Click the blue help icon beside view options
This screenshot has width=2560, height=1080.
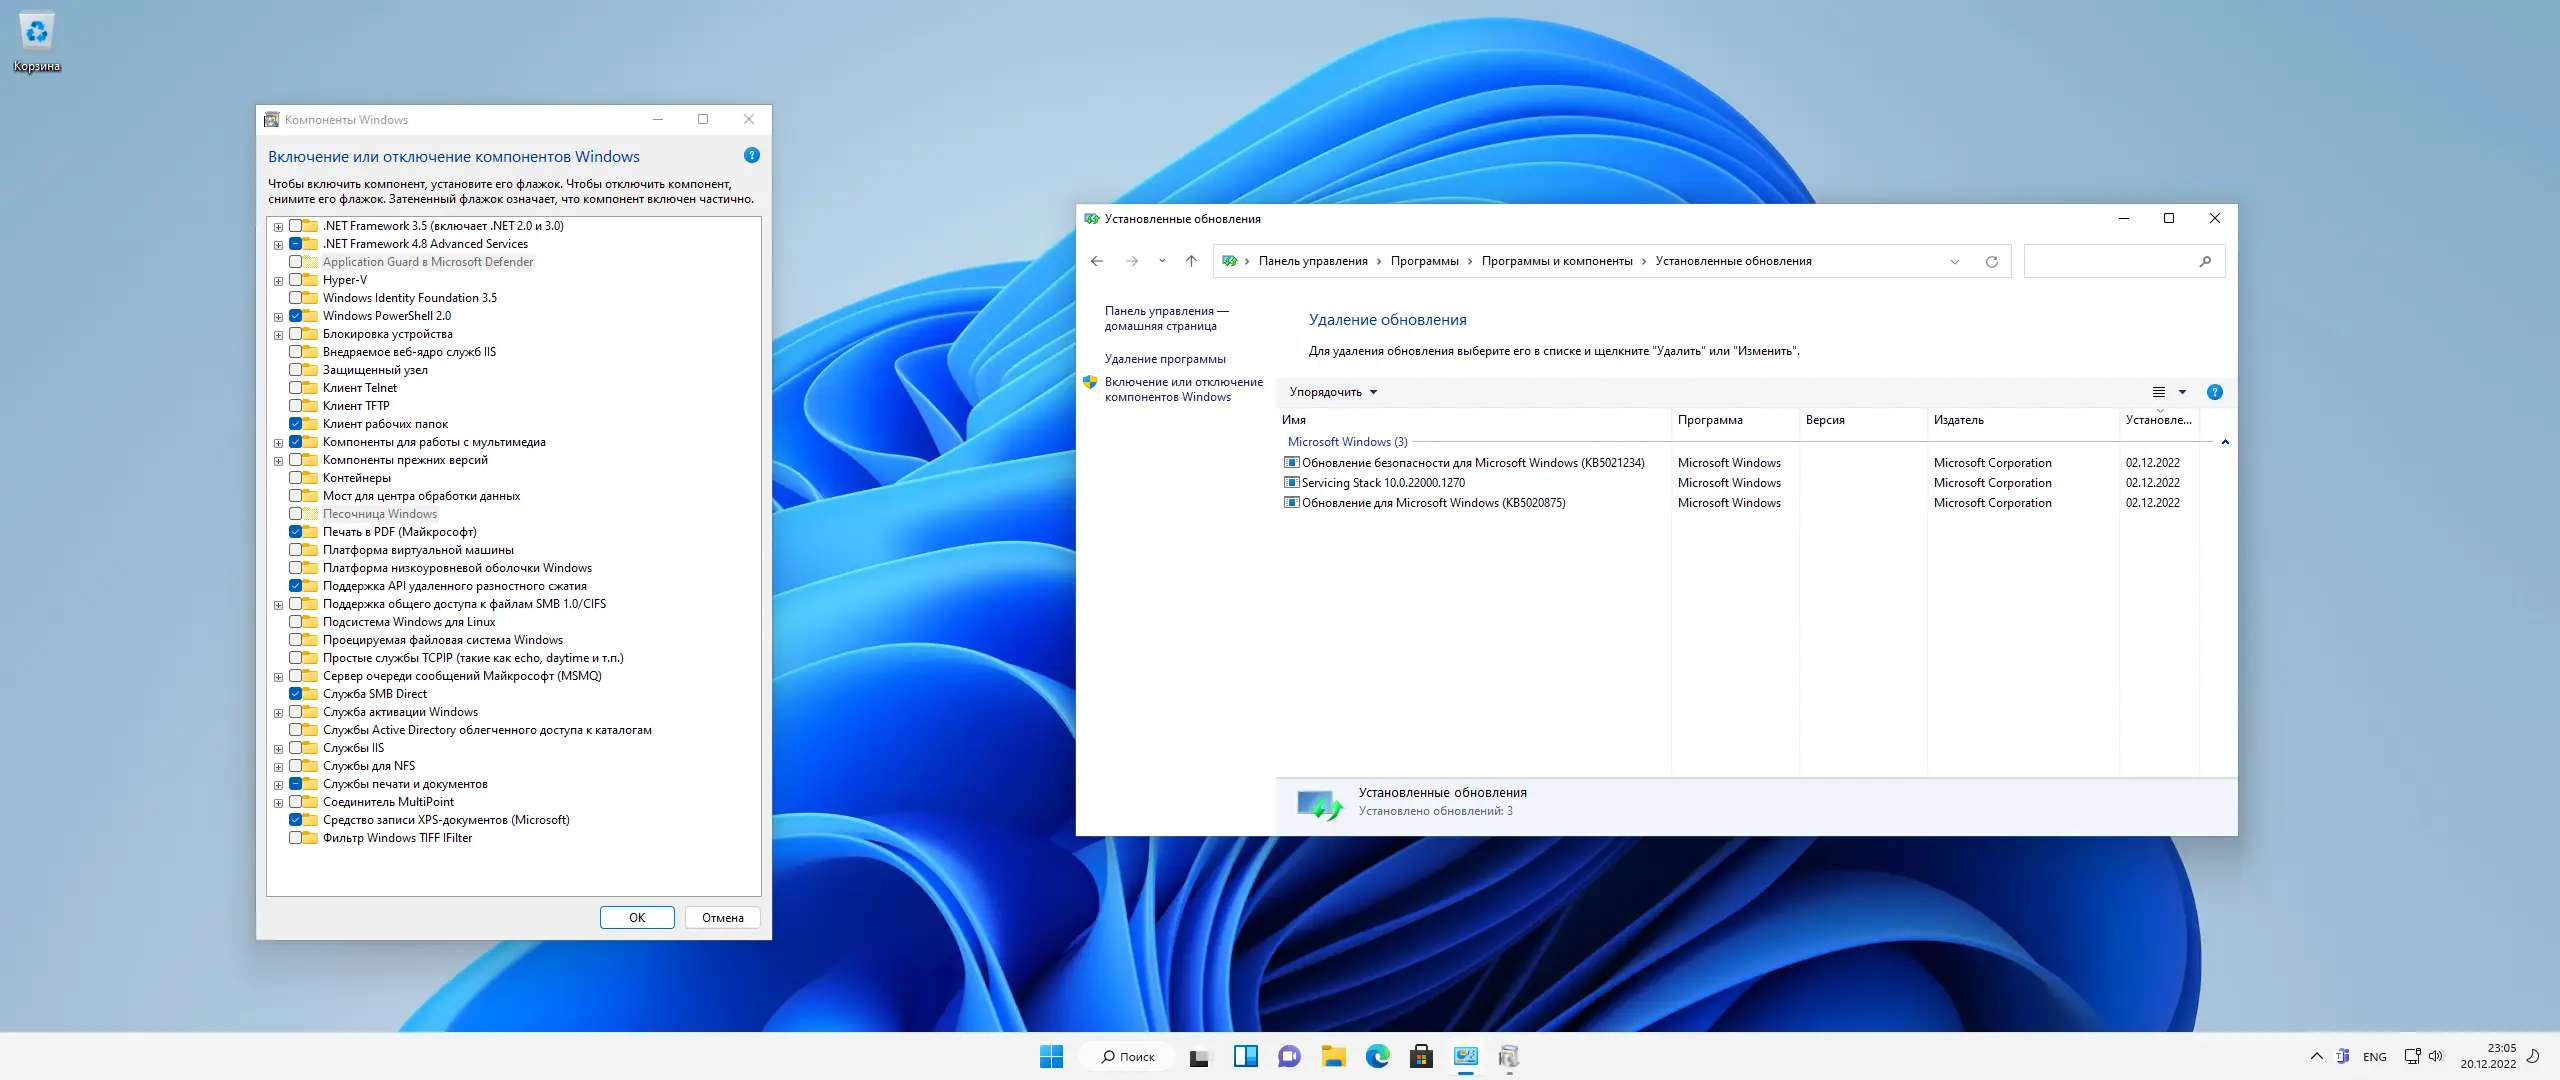pyautogui.click(x=2214, y=392)
